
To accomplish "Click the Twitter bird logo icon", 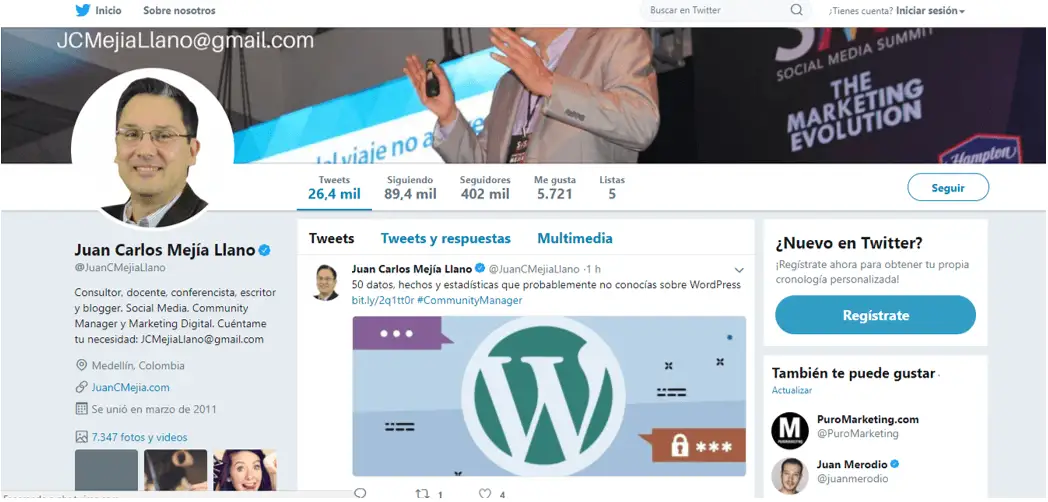I will (82, 11).
